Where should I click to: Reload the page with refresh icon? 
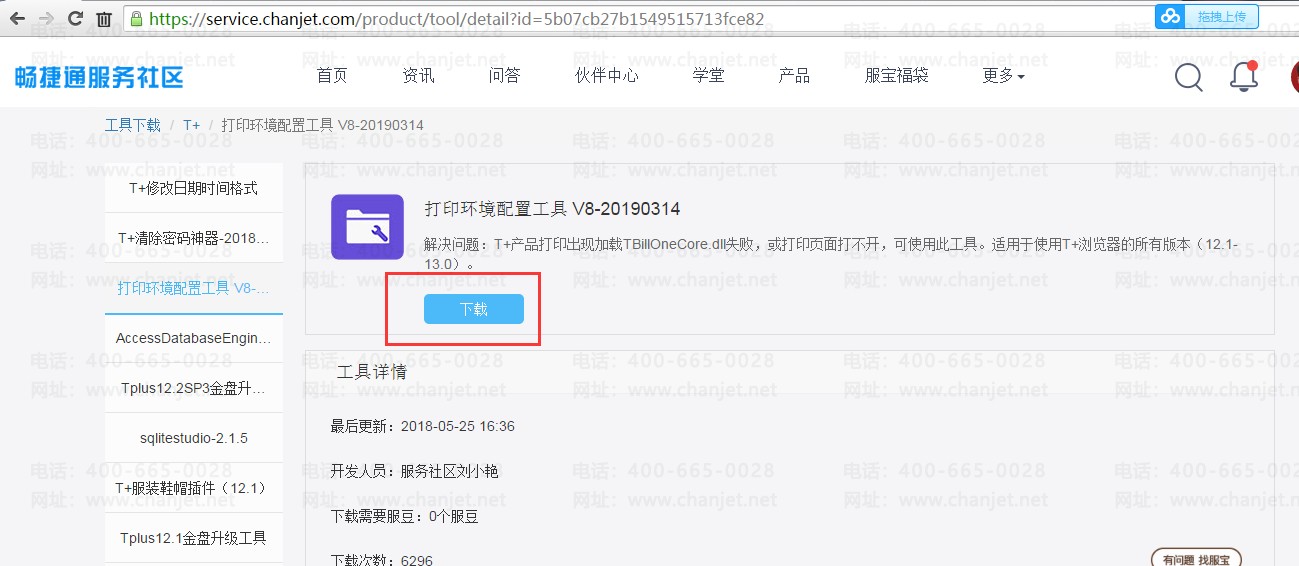(75, 18)
